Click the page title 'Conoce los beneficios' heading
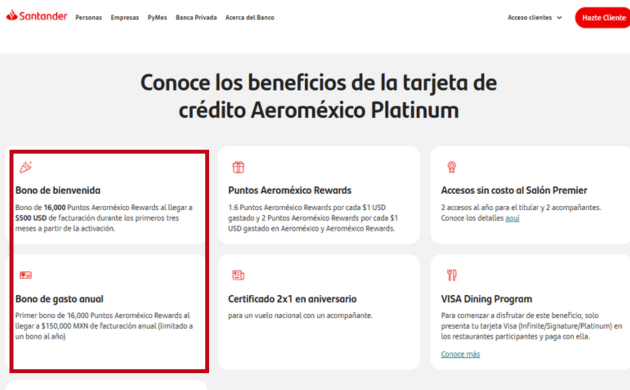630x390 pixels. pyautogui.click(x=318, y=96)
